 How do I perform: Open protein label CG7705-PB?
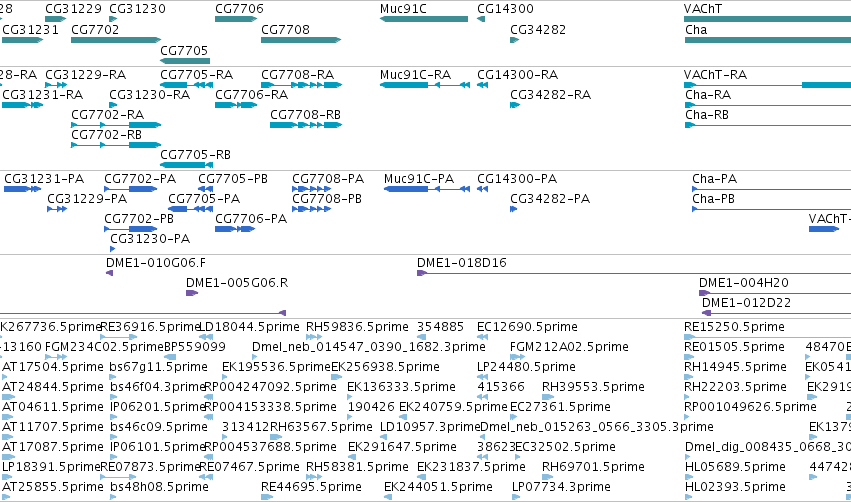(233, 179)
